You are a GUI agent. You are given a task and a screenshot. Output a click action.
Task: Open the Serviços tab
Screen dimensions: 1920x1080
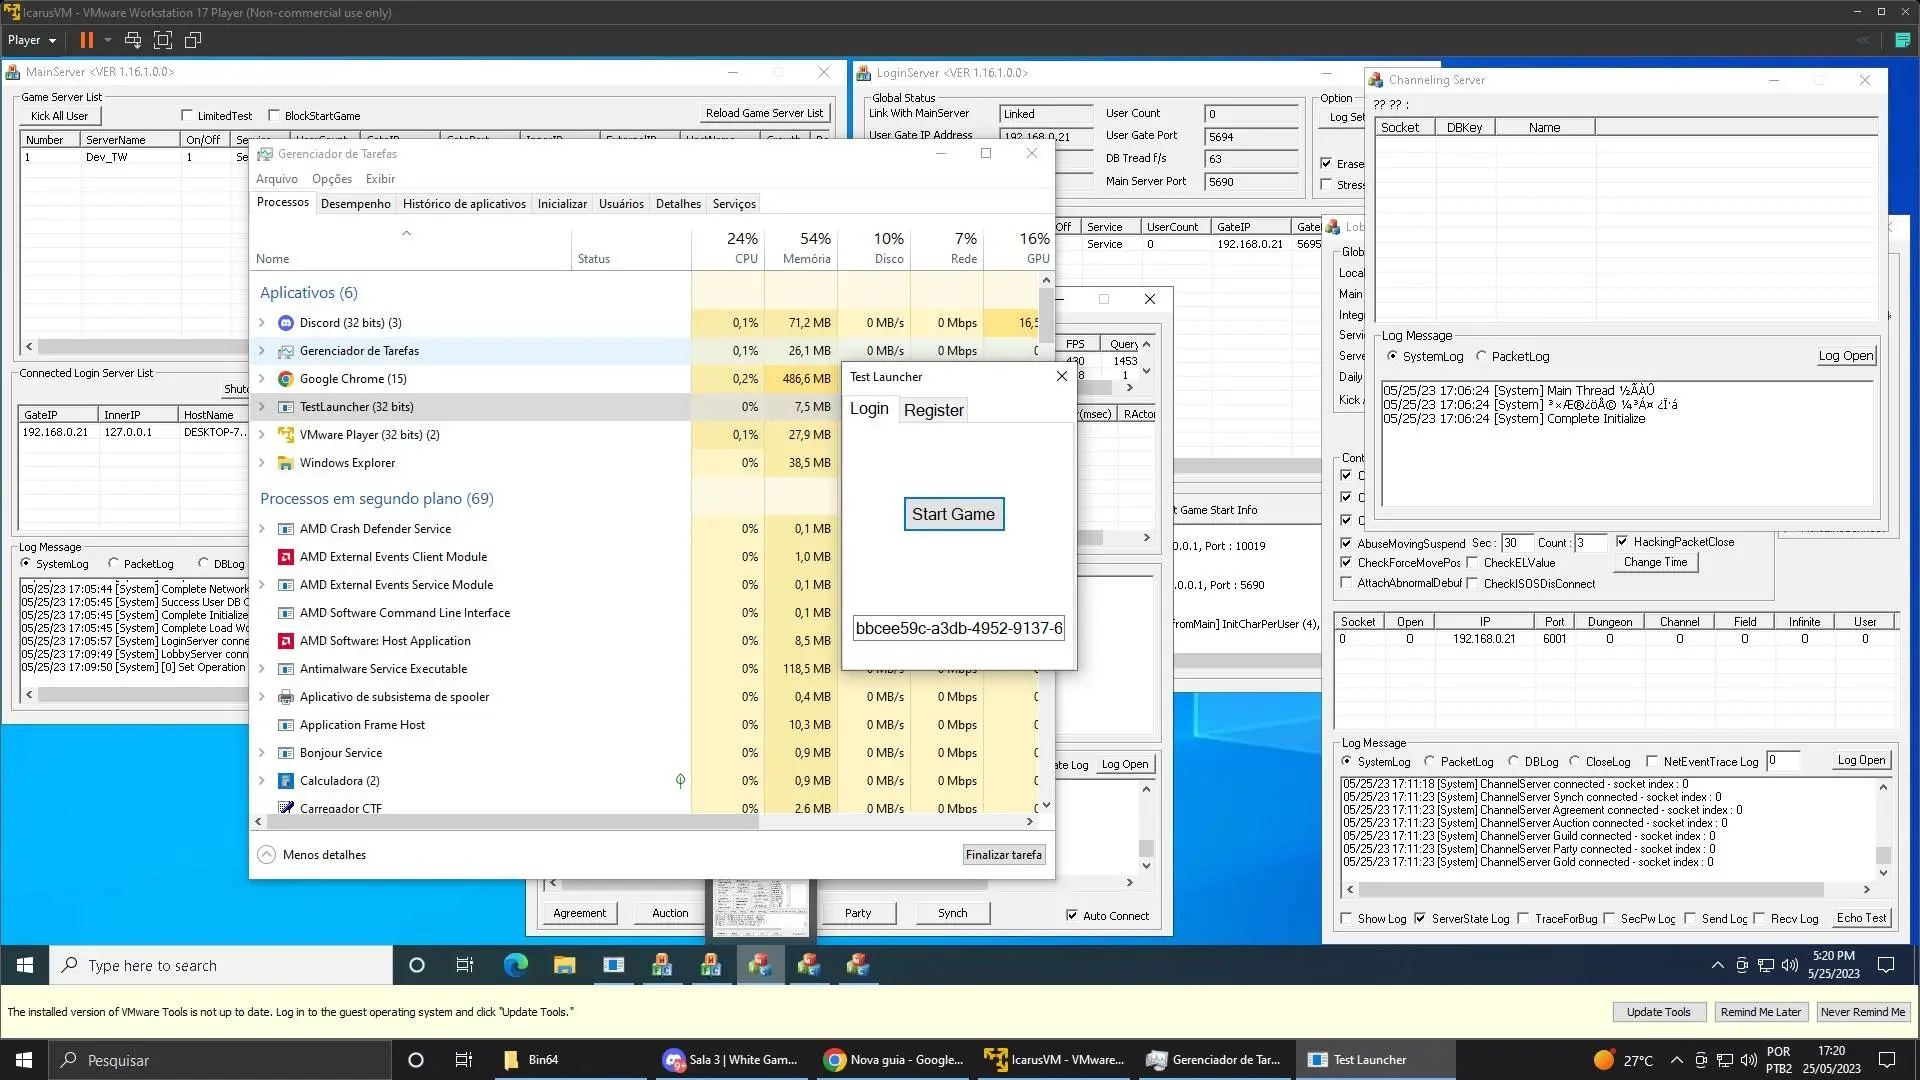[734, 204]
